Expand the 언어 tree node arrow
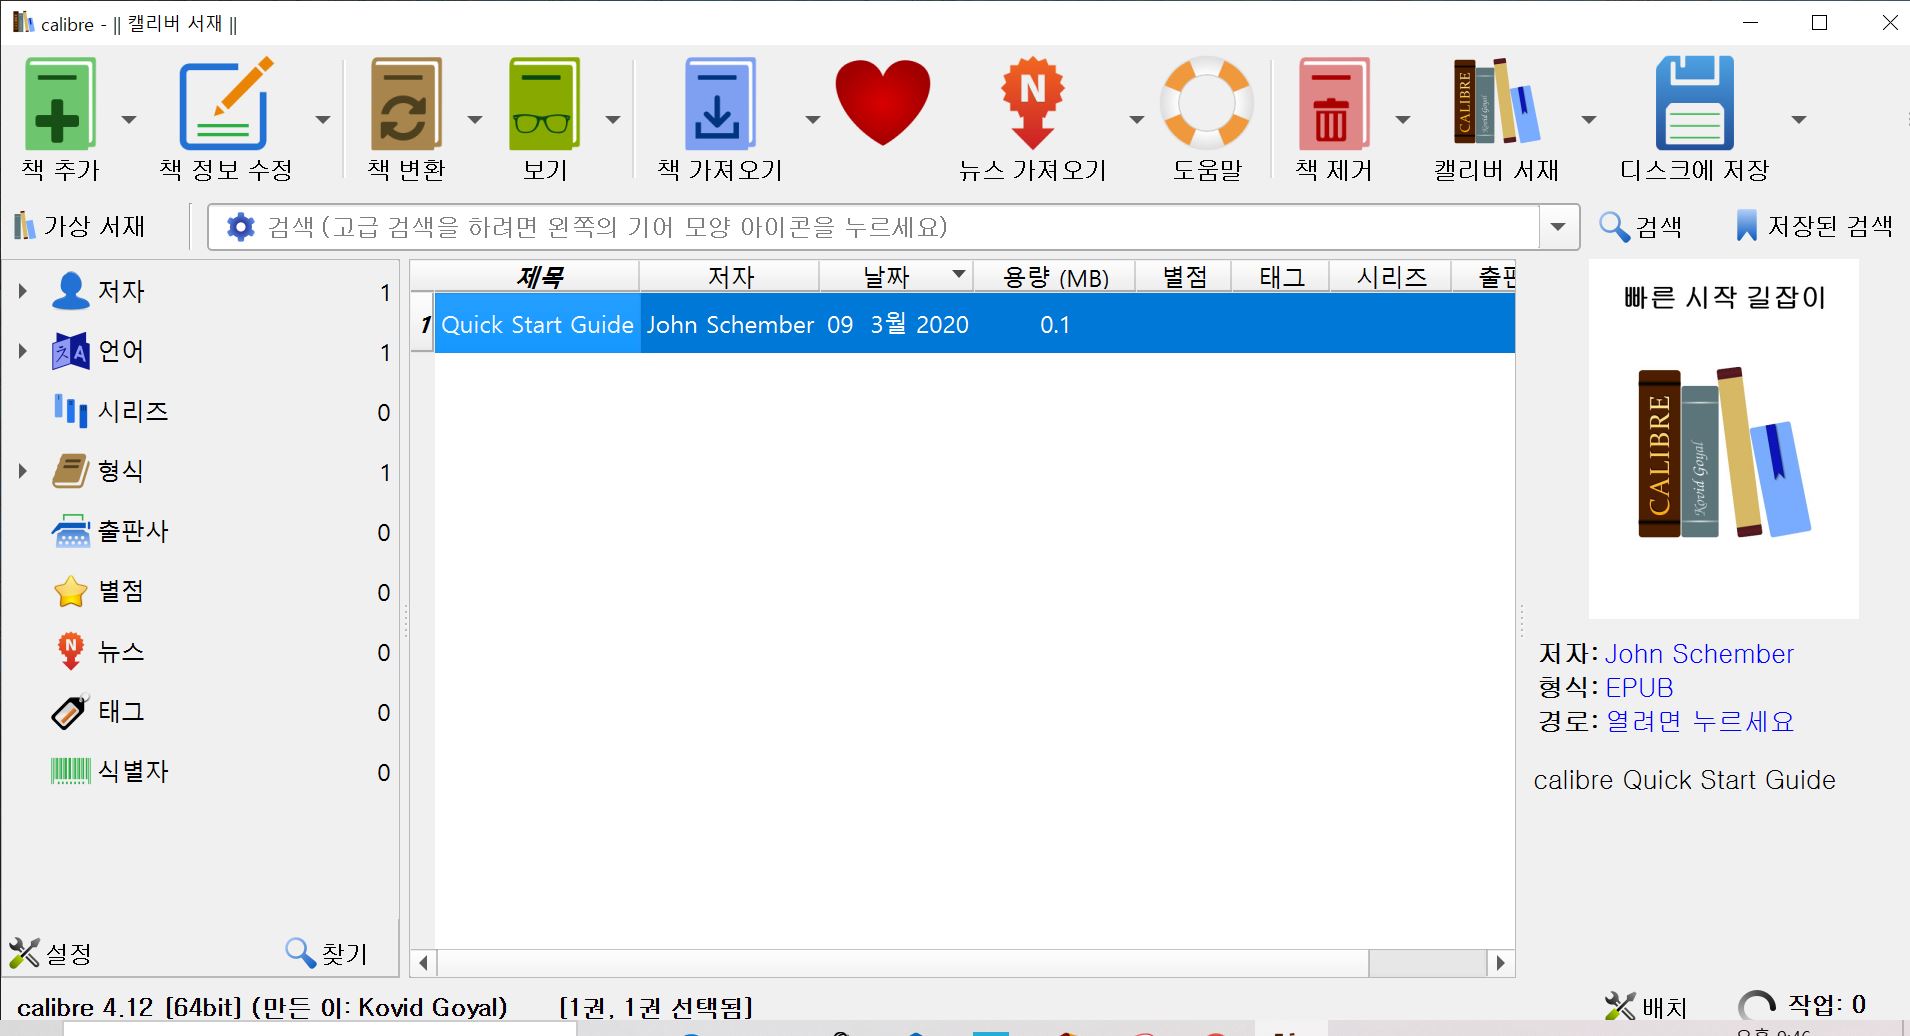This screenshot has height=1036, width=1910. point(22,351)
